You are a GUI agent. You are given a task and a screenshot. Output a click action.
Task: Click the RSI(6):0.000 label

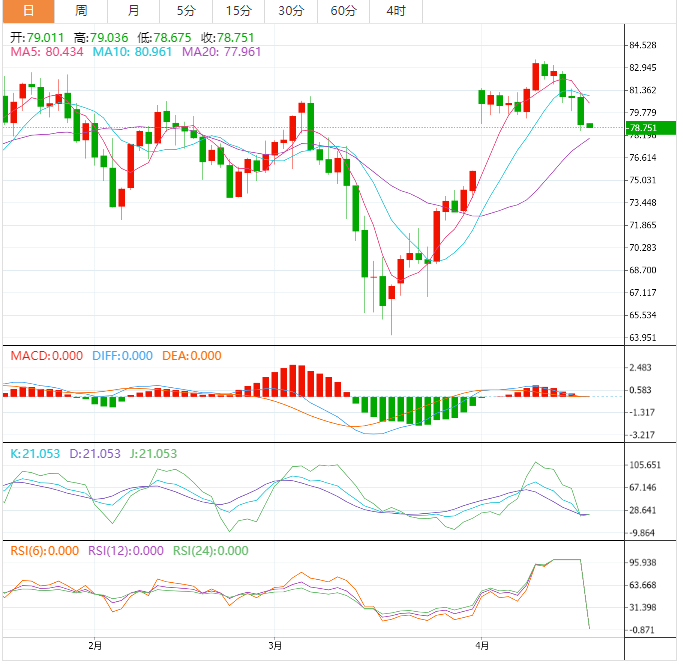point(44,551)
